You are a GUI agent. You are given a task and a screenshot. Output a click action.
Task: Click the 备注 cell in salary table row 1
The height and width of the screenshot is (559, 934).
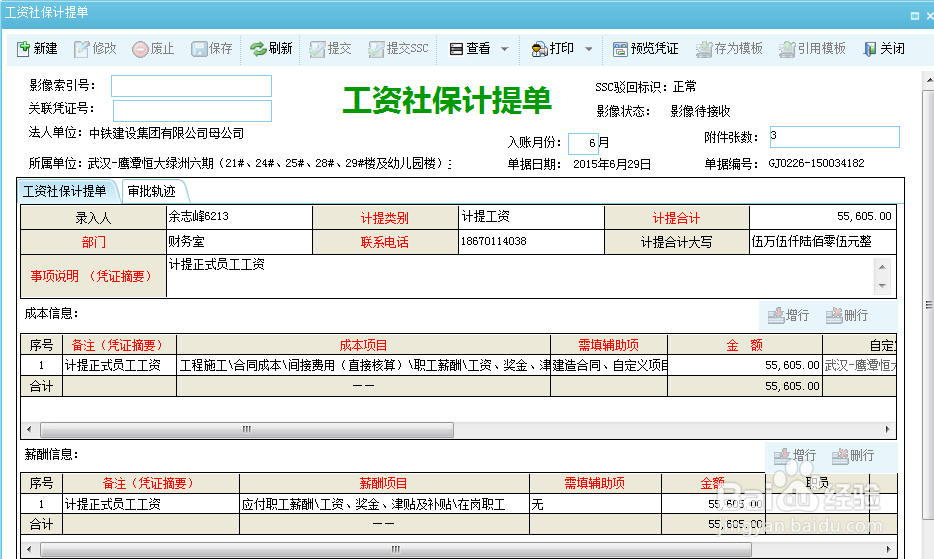pyautogui.click(x=151, y=504)
